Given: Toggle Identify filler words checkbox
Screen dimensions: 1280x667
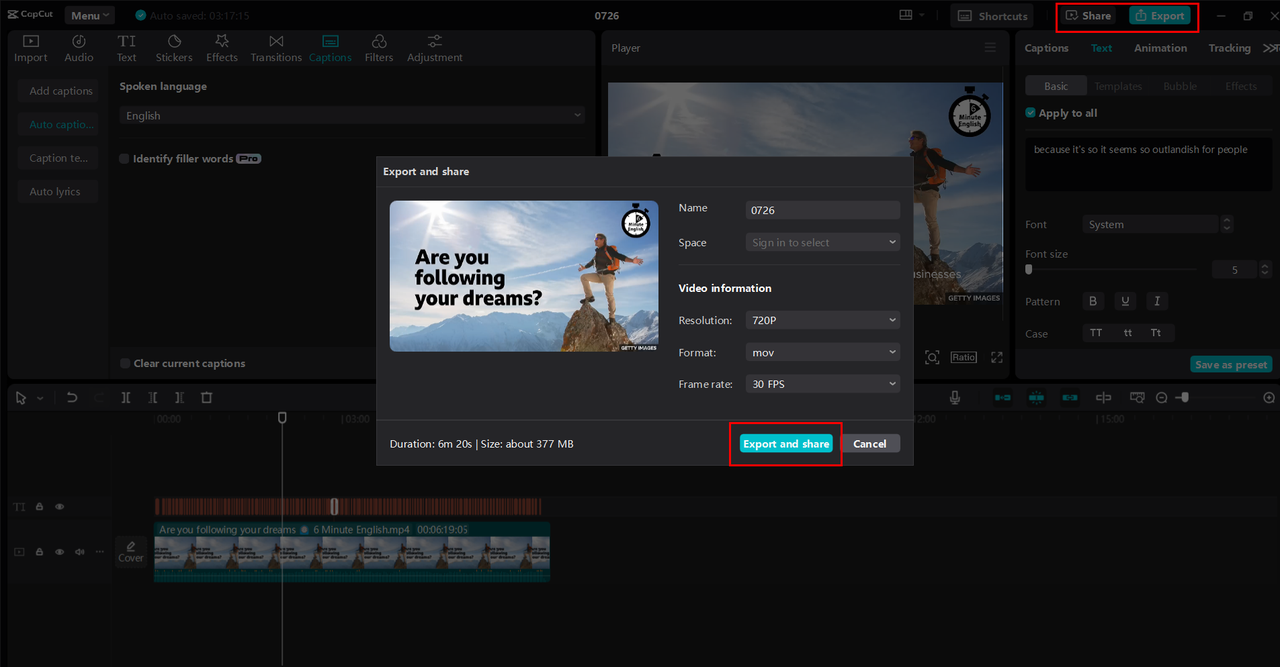Looking at the screenshot, I should point(125,159).
